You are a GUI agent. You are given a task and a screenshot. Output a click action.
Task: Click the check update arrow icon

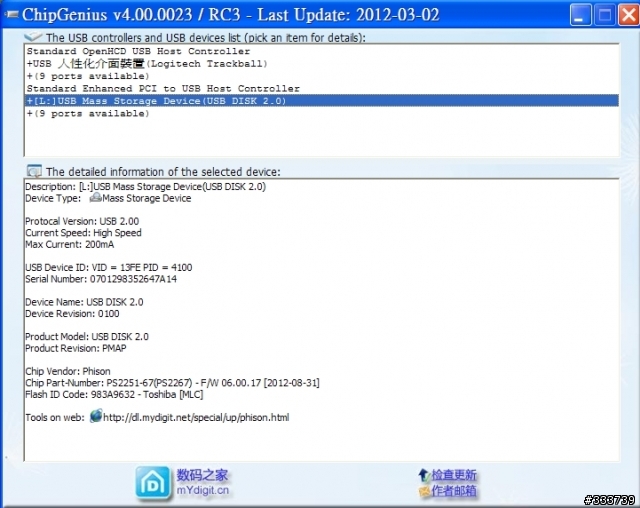[x=424, y=475]
